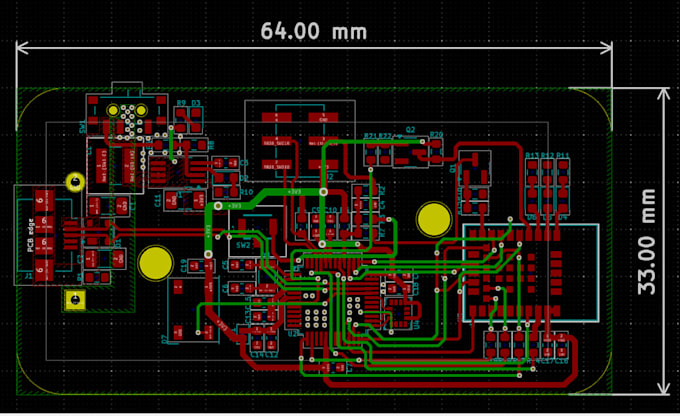The height and width of the screenshot is (416, 680).
Task: Select the R22 resistor label
Action: pyautogui.click(x=385, y=136)
